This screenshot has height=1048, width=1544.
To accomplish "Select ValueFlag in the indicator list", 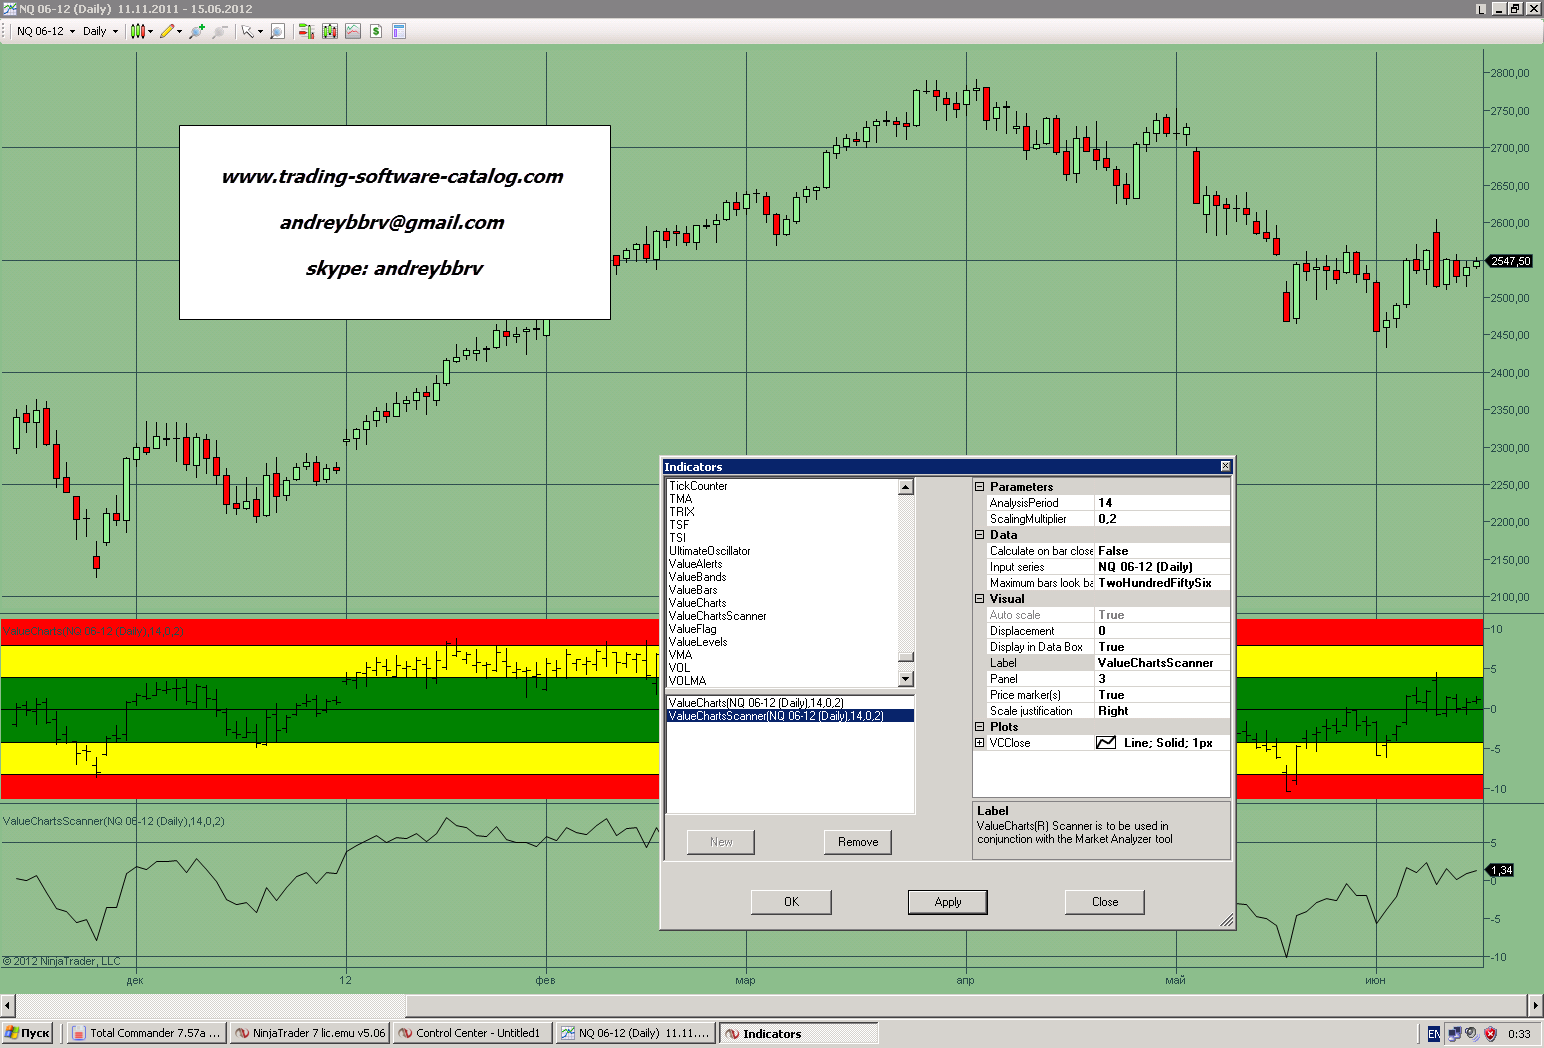I will (693, 629).
